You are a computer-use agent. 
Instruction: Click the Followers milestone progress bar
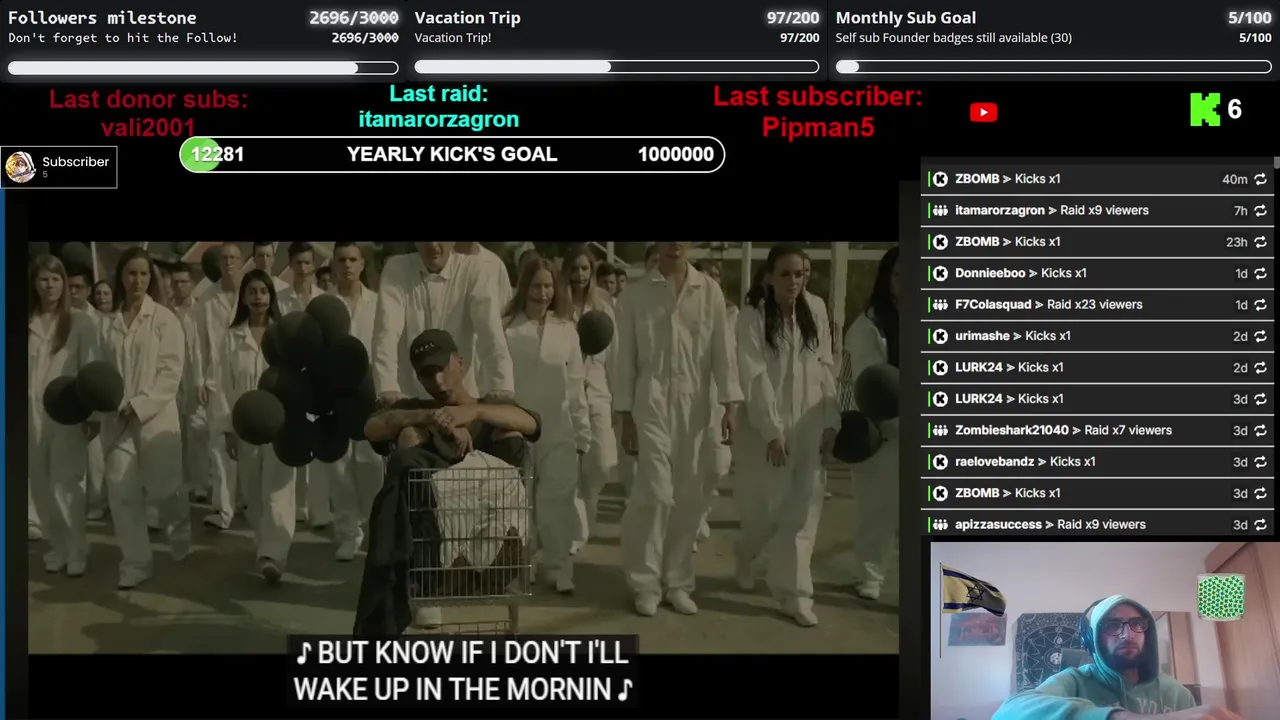[203, 68]
